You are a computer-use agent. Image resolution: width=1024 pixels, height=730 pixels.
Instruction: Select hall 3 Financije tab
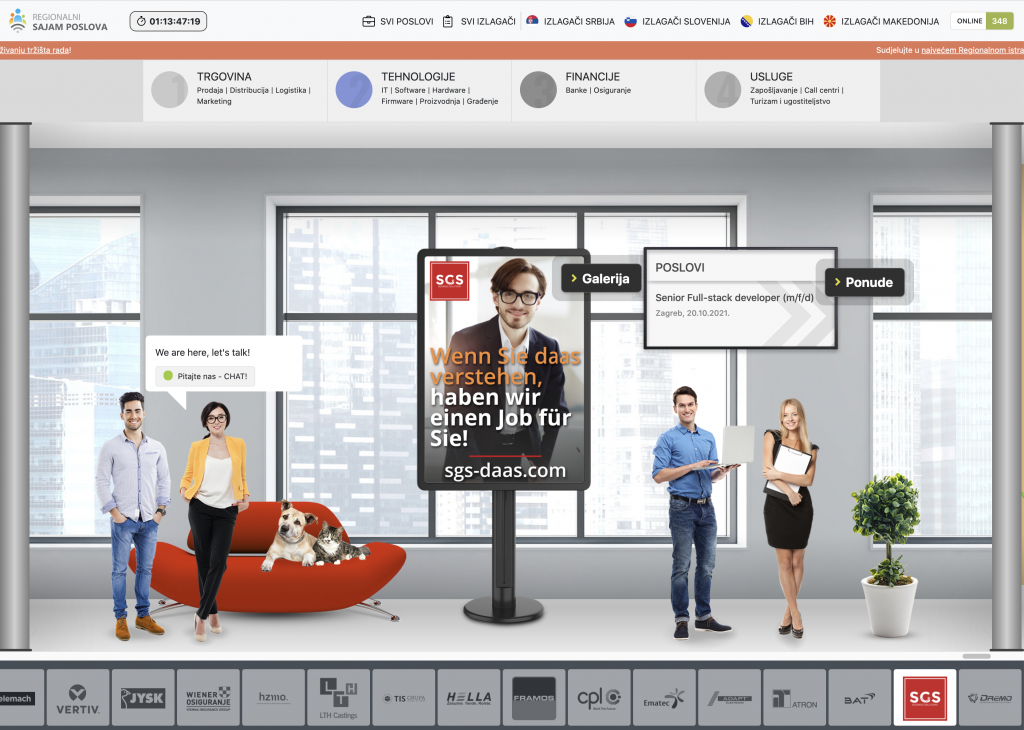tap(603, 90)
